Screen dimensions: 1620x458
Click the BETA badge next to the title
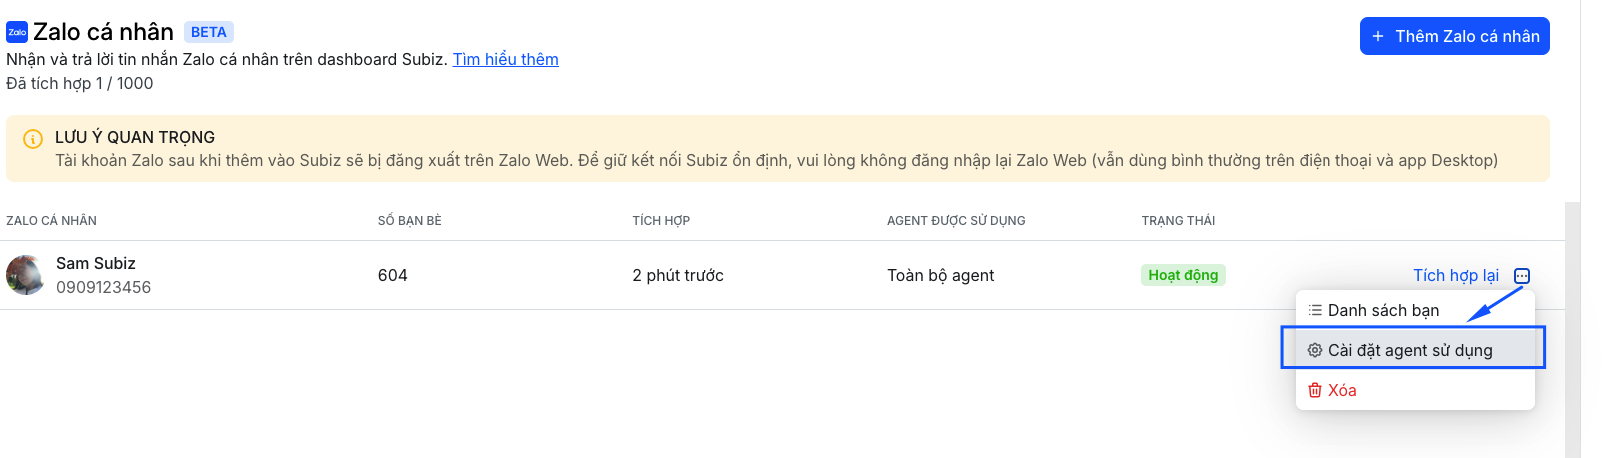point(208,32)
